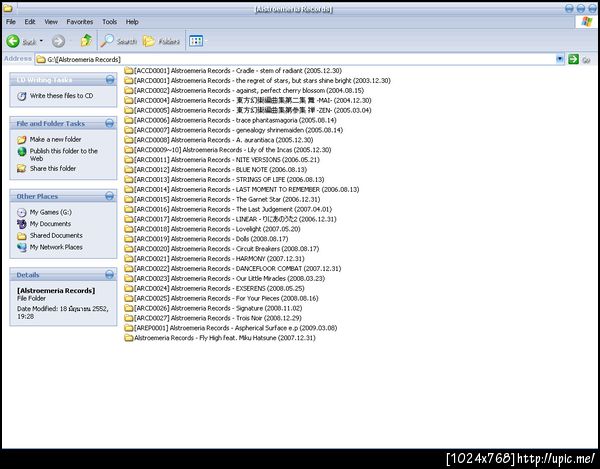Select ARCD0008 A. aurantiaca folder name
Screen dimensions: 600x469
click(224, 140)
